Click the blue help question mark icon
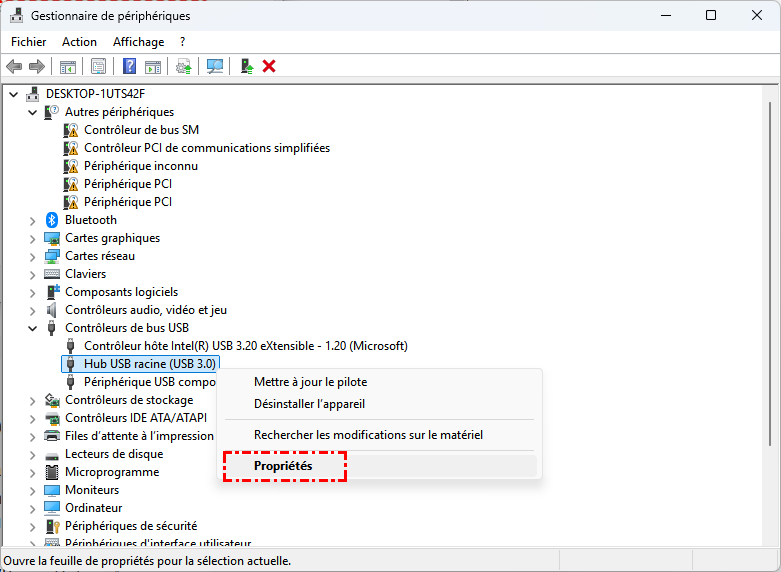The image size is (781, 572). pyautogui.click(x=129, y=66)
